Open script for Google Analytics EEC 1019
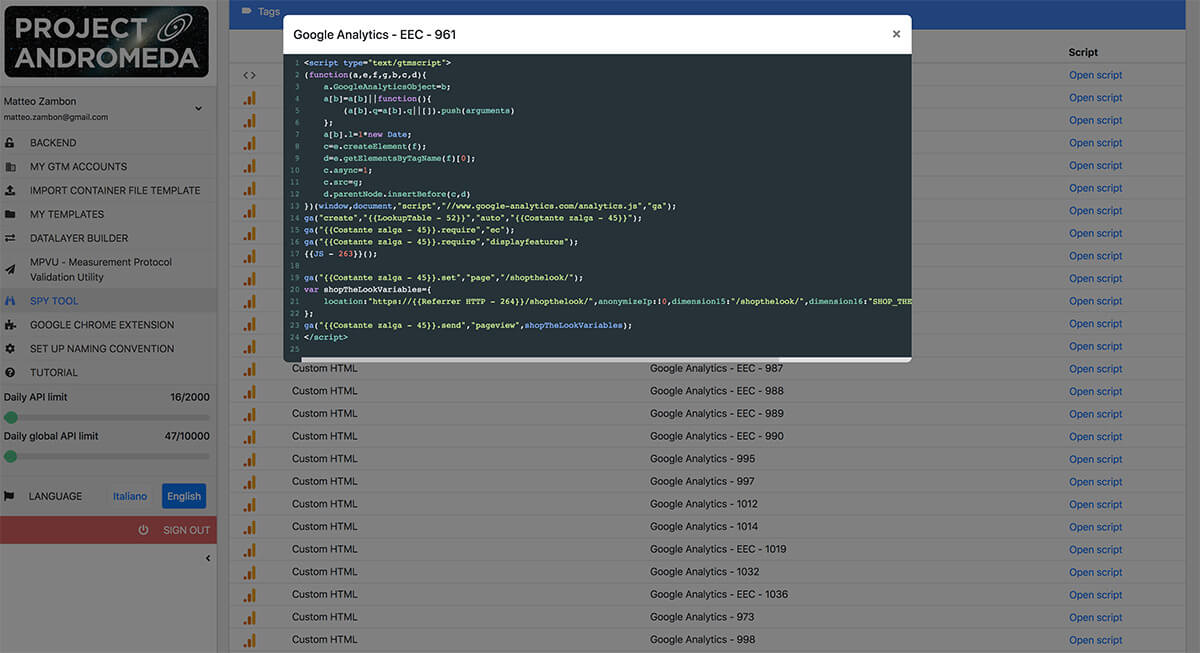This screenshot has height=653, width=1200. point(1096,550)
